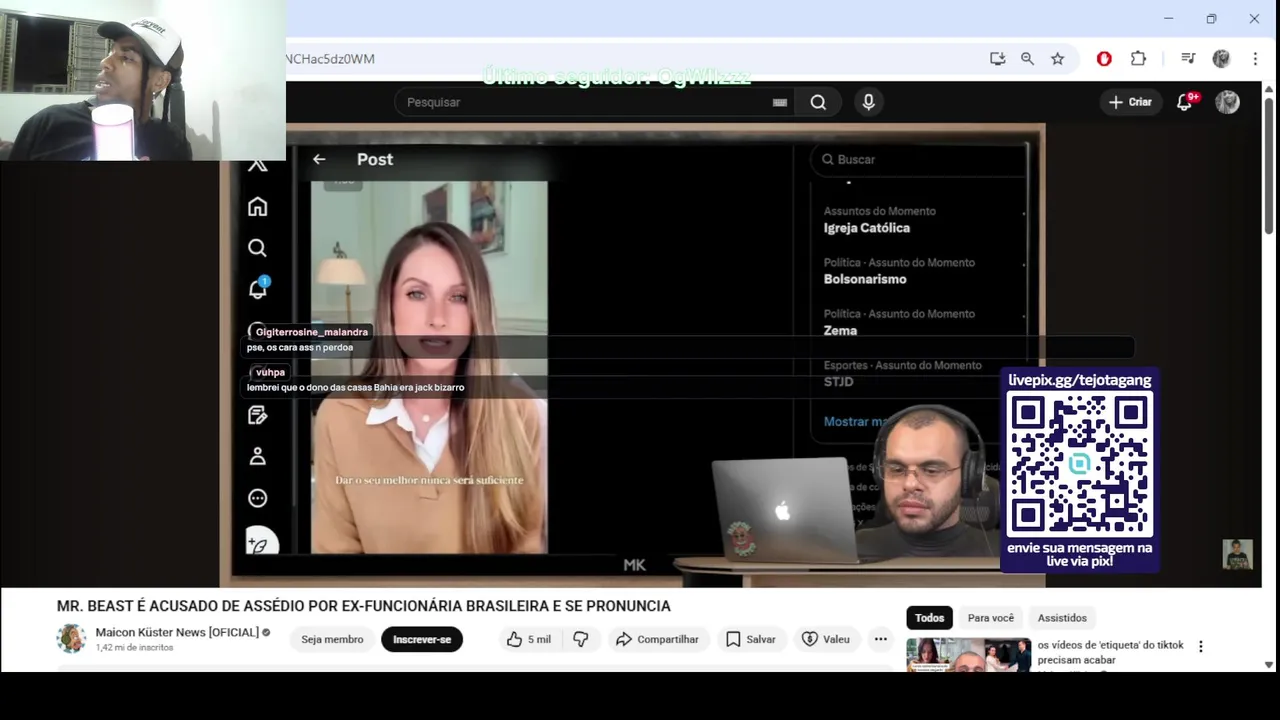Image resolution: width=1280 pixels, height=720 pixels.
Task: Click the lists icon in X sidebar
Action: [257, 415]
